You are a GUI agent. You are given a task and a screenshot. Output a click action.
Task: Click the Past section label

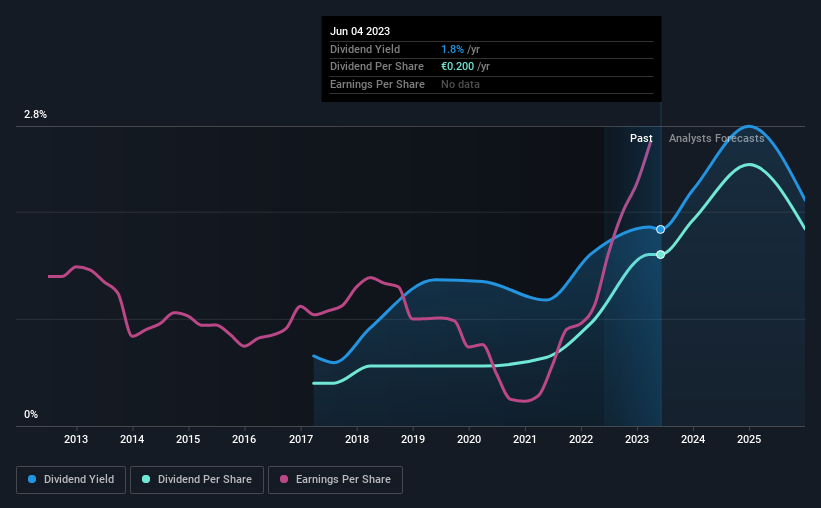pos(641,138)
